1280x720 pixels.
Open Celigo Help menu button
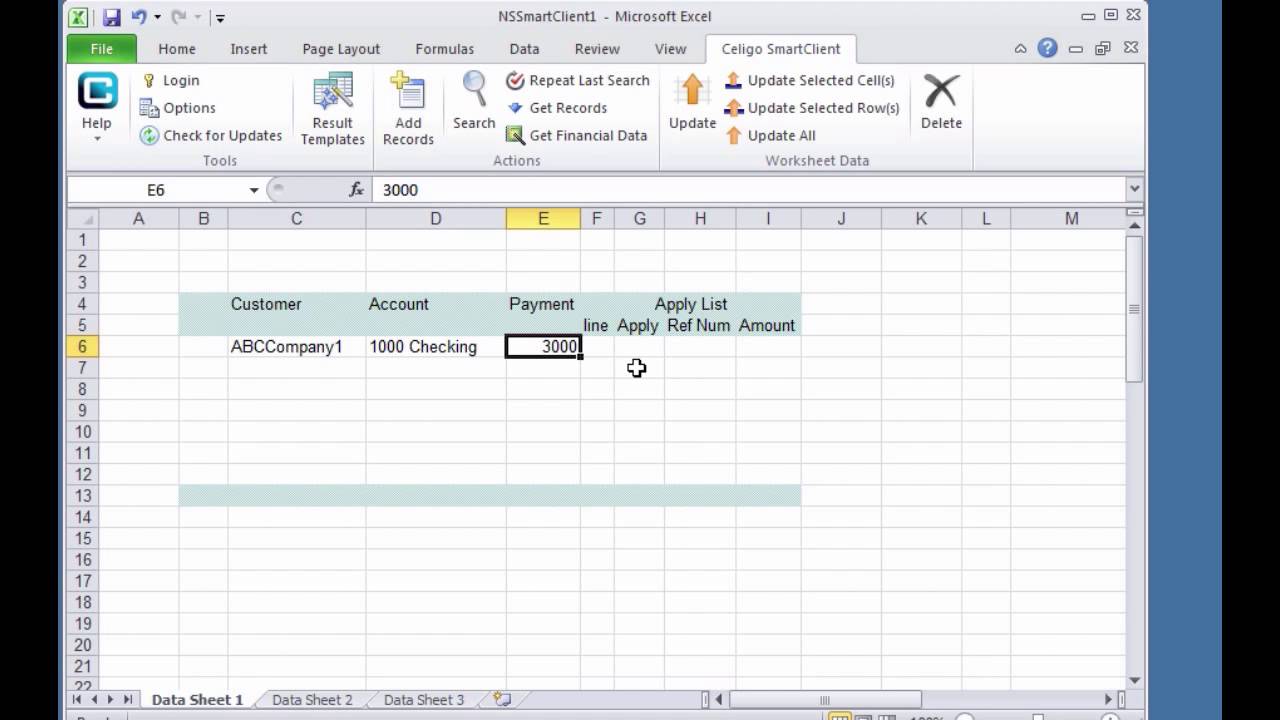97,107
